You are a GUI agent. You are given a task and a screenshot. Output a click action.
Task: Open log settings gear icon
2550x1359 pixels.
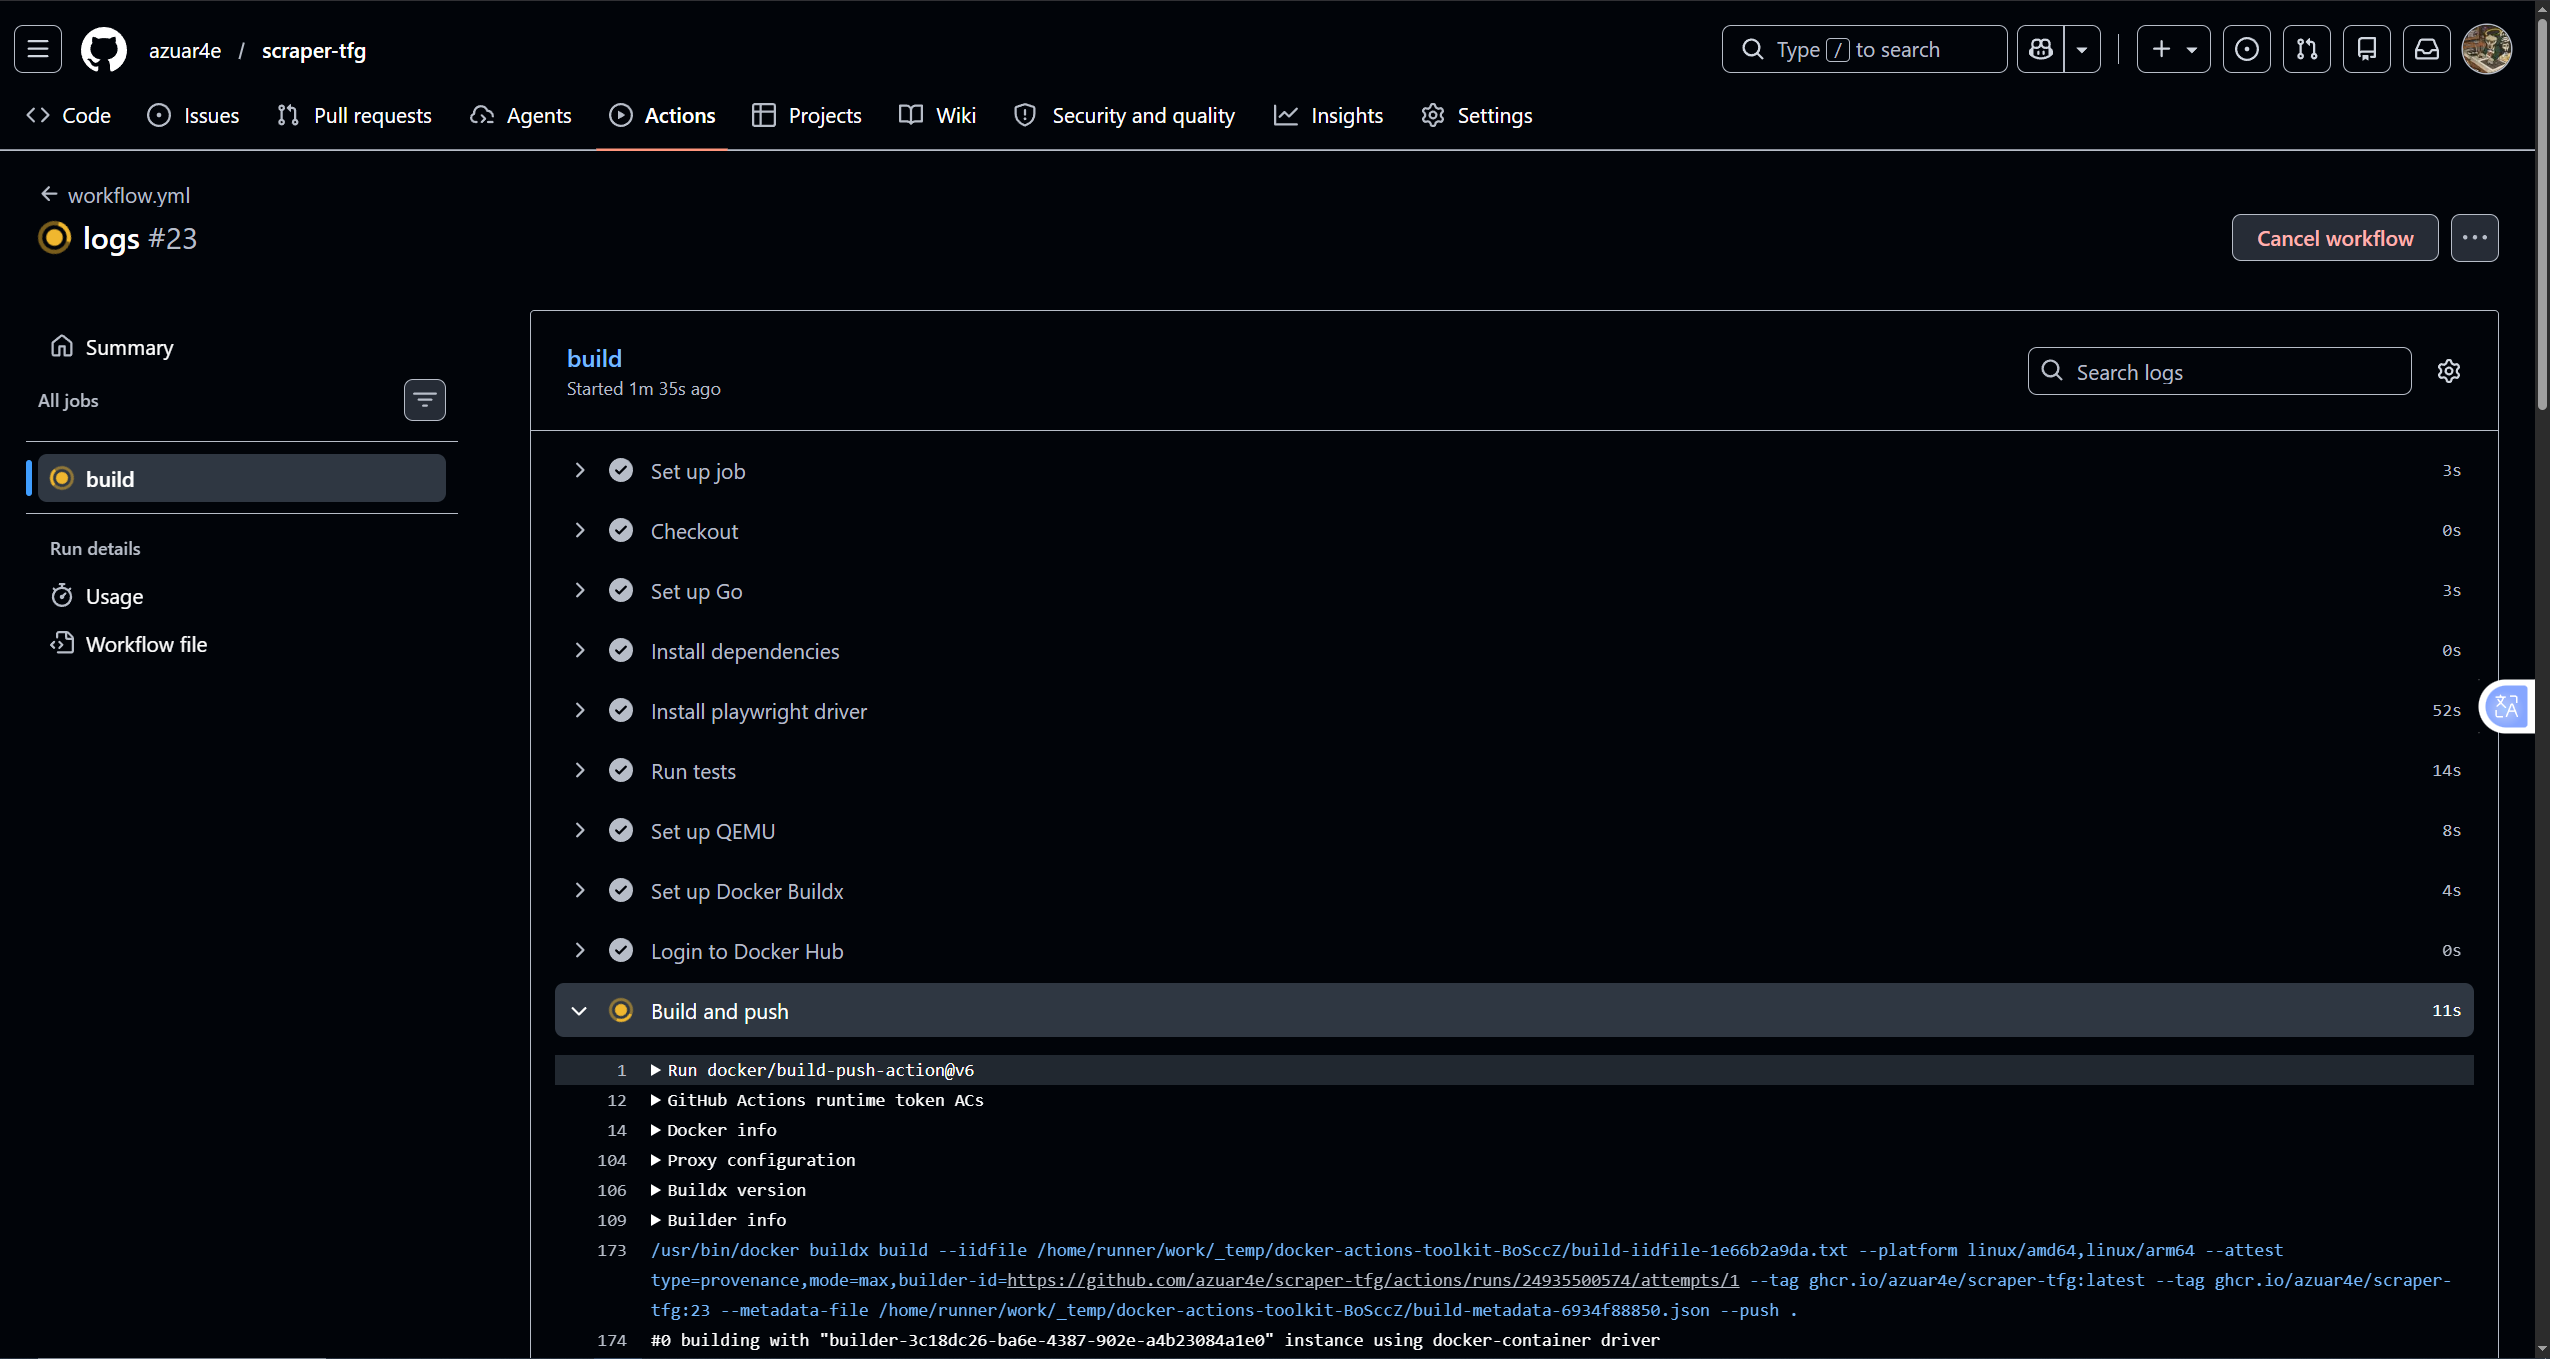(2449, 371)
